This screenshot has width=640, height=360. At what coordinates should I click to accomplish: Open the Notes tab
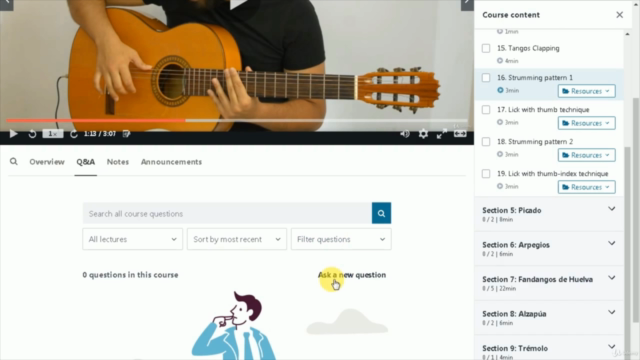pyautogui.click(x=118, y=162)
